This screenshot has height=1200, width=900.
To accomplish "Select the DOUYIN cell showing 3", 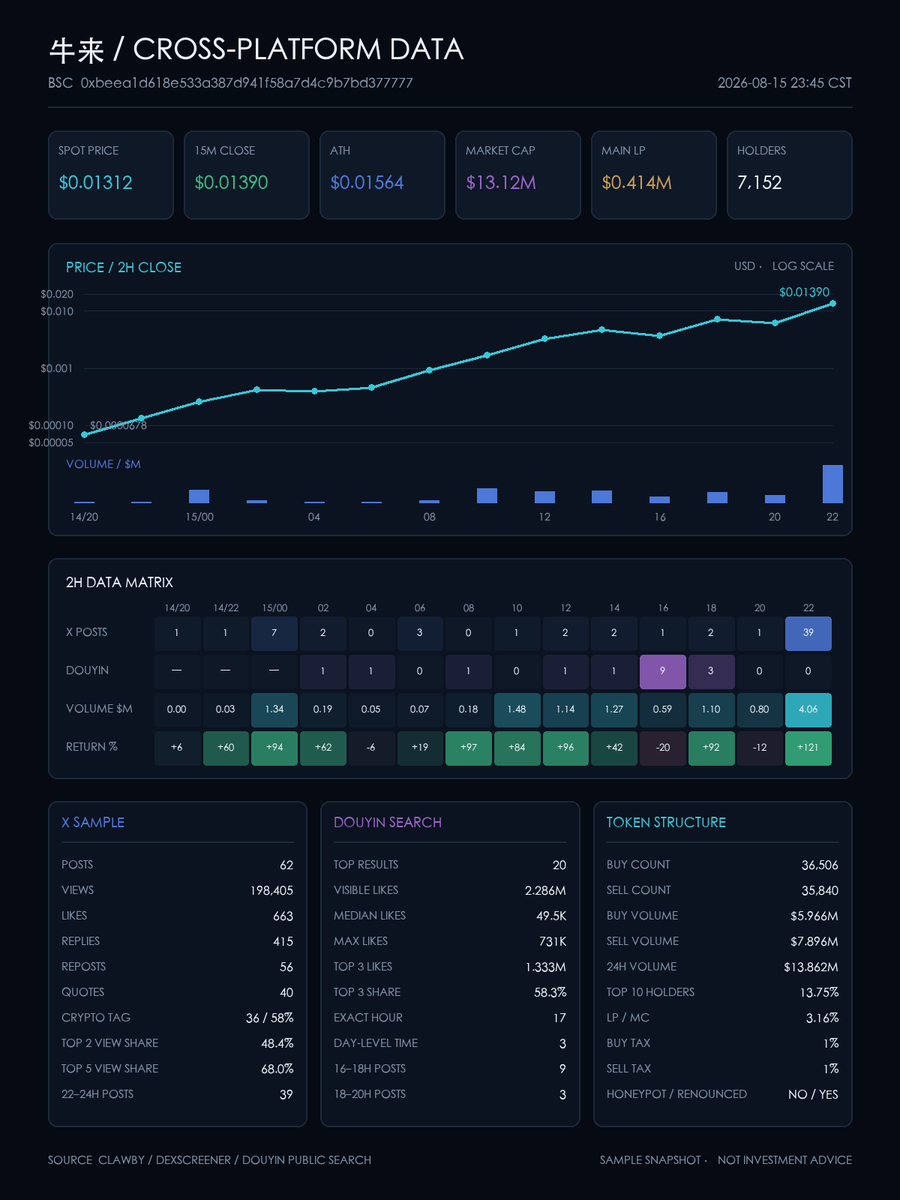I will 711,671.
